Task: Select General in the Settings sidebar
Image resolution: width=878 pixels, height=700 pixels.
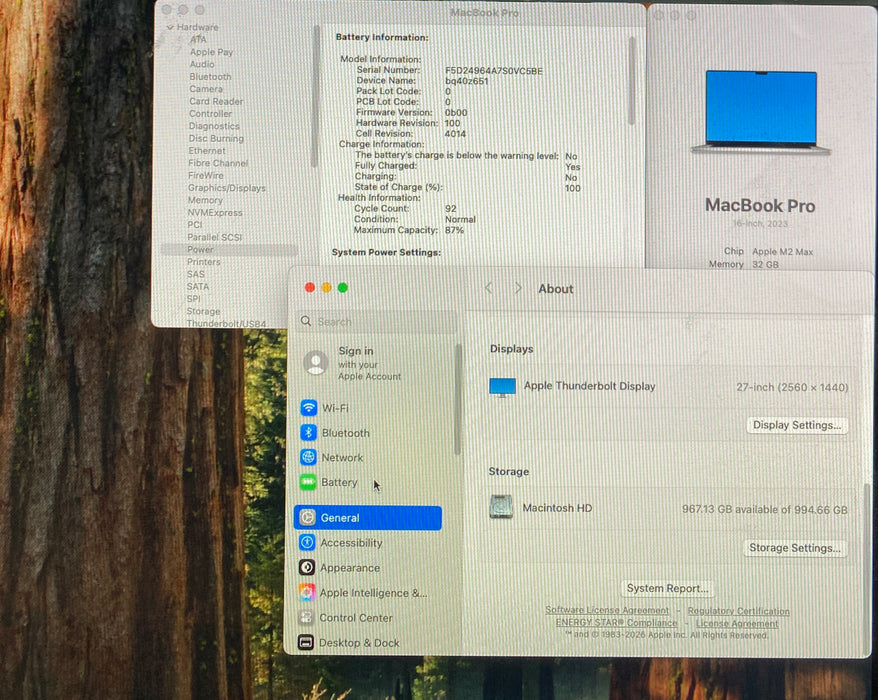Action: 368,517
